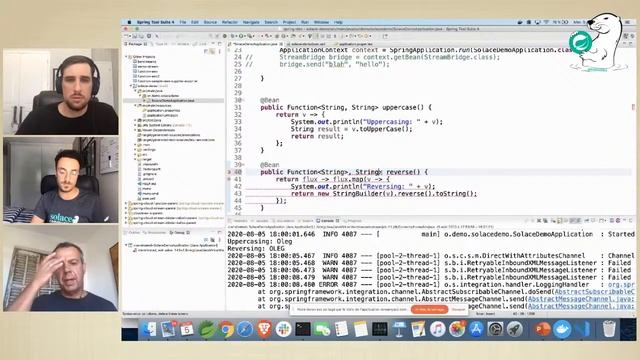Open the Music app in the Dock

437,329
